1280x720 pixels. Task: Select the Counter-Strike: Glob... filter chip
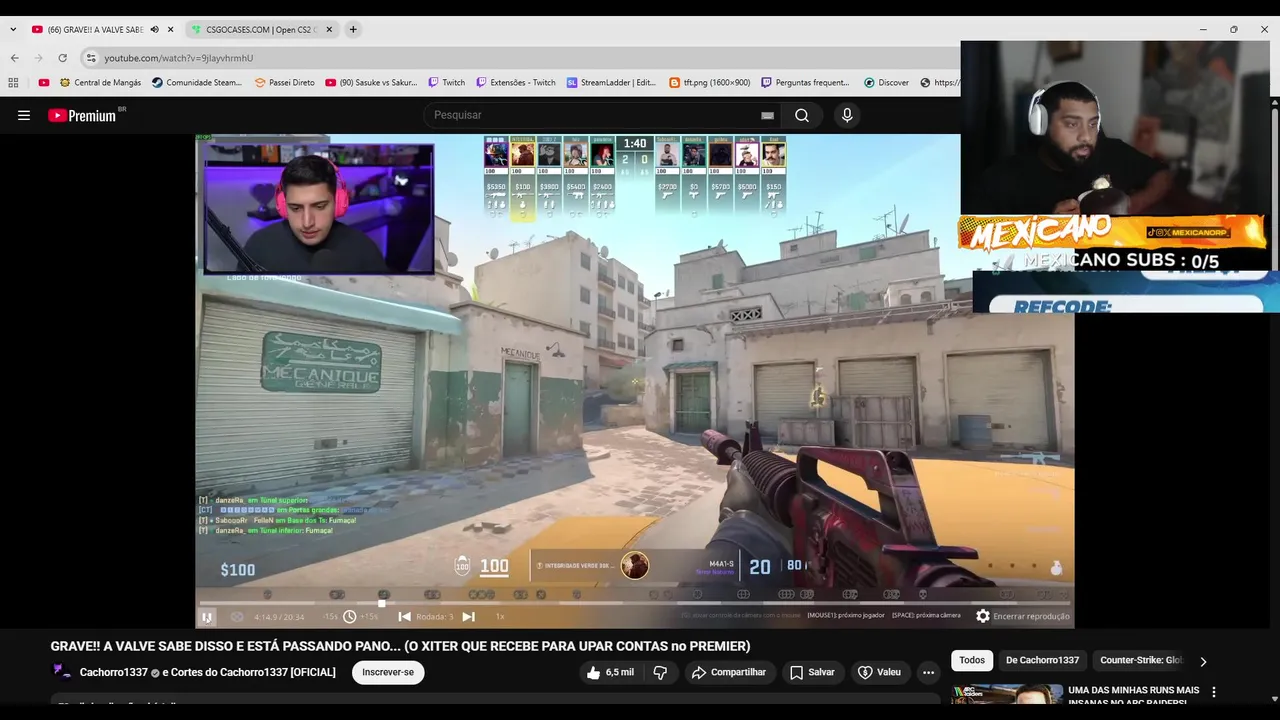pos(1141,660)
